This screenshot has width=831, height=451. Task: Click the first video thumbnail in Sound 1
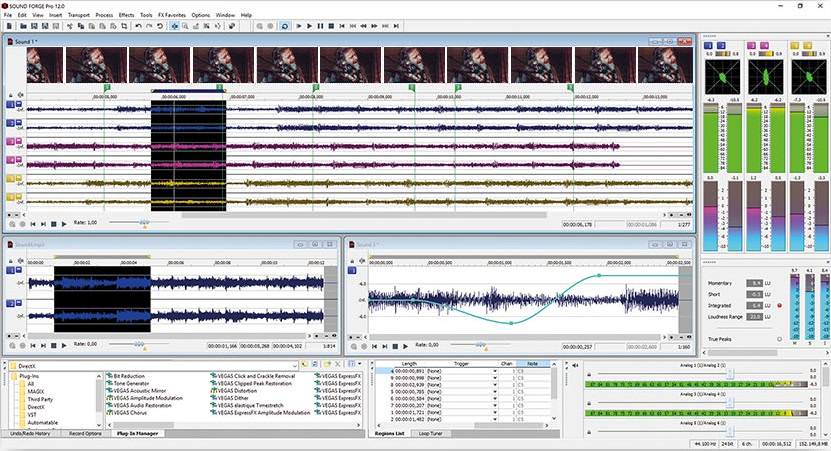coord(45,66)
